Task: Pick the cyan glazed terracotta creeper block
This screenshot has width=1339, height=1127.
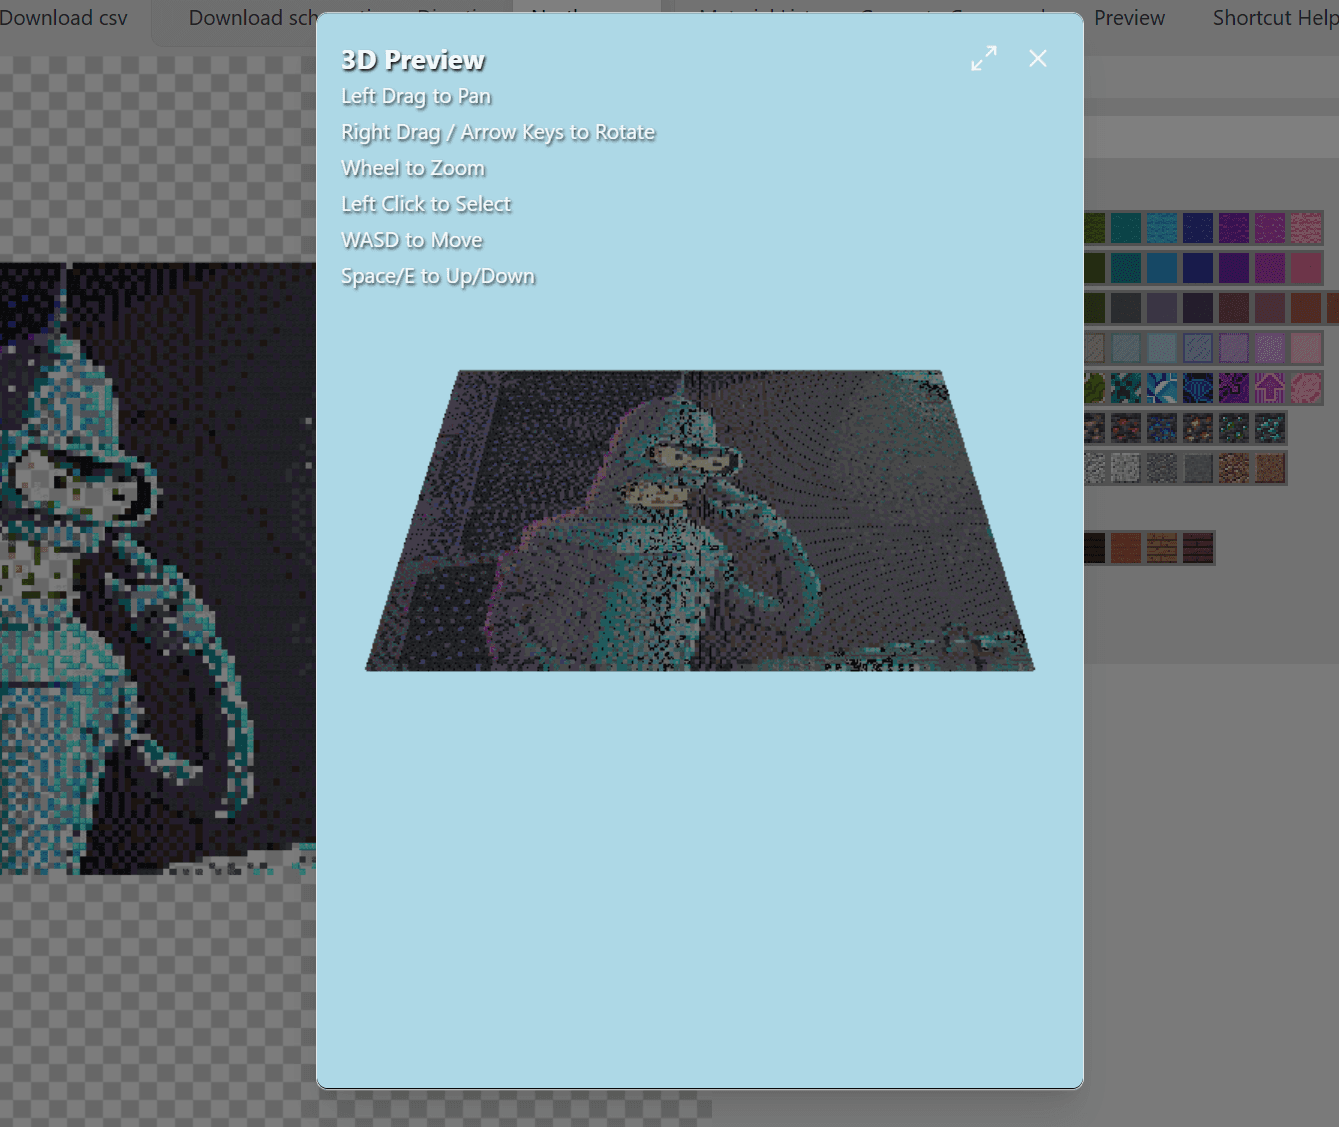Action: pos(1125,388)
